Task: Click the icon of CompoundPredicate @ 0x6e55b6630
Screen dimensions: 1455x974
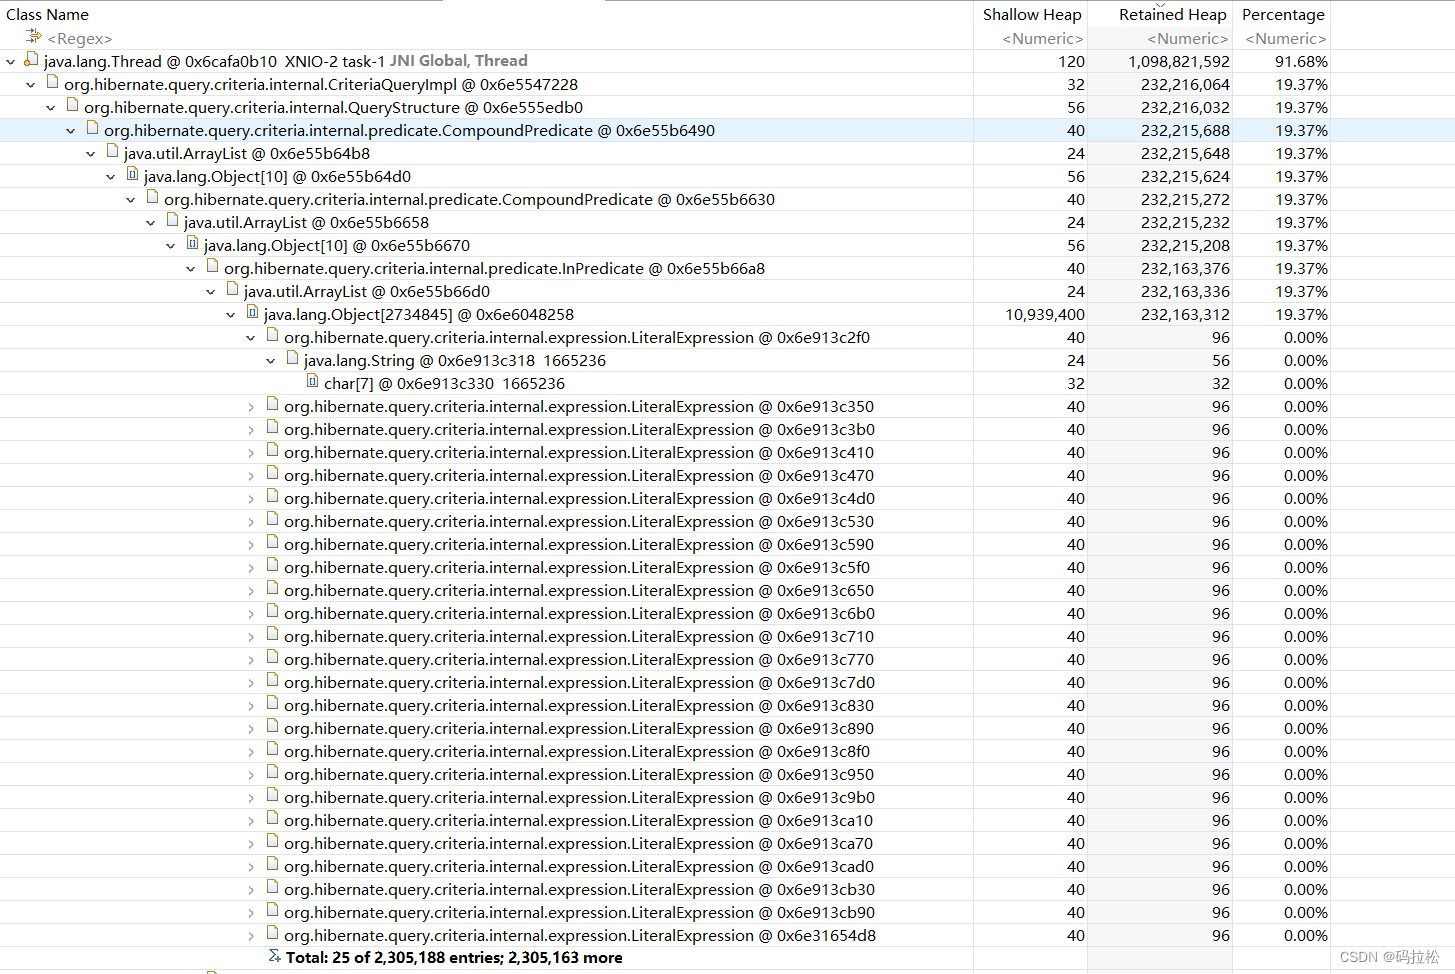Action: point(152,198)
